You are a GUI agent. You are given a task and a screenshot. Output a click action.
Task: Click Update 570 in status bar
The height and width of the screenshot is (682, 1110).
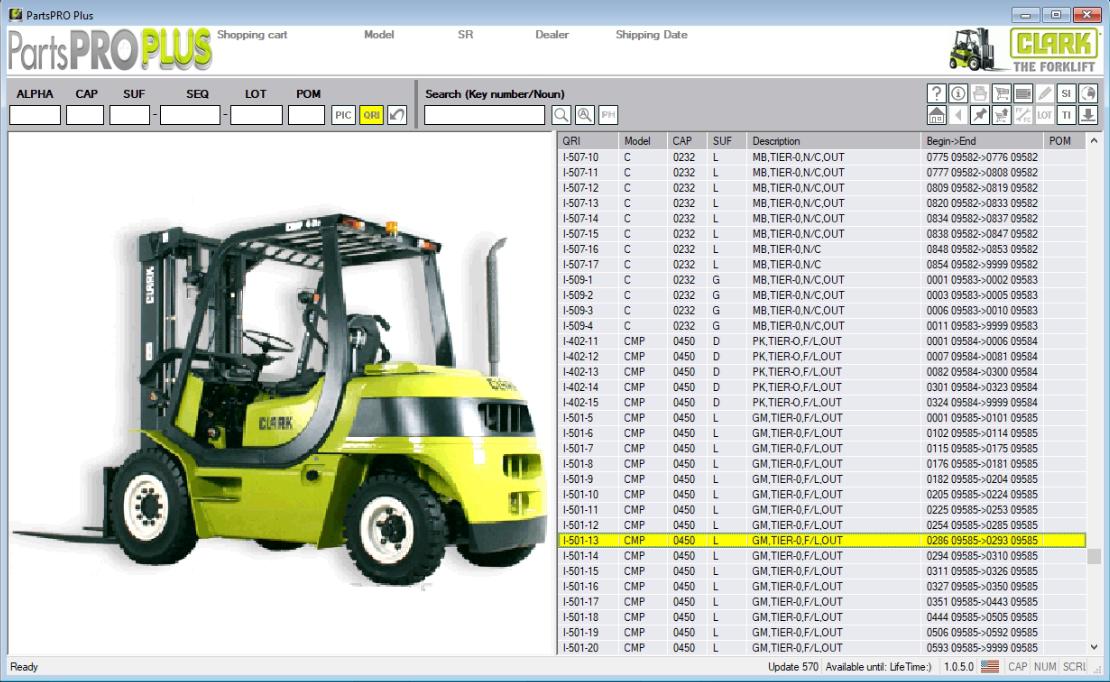(793, 666)
